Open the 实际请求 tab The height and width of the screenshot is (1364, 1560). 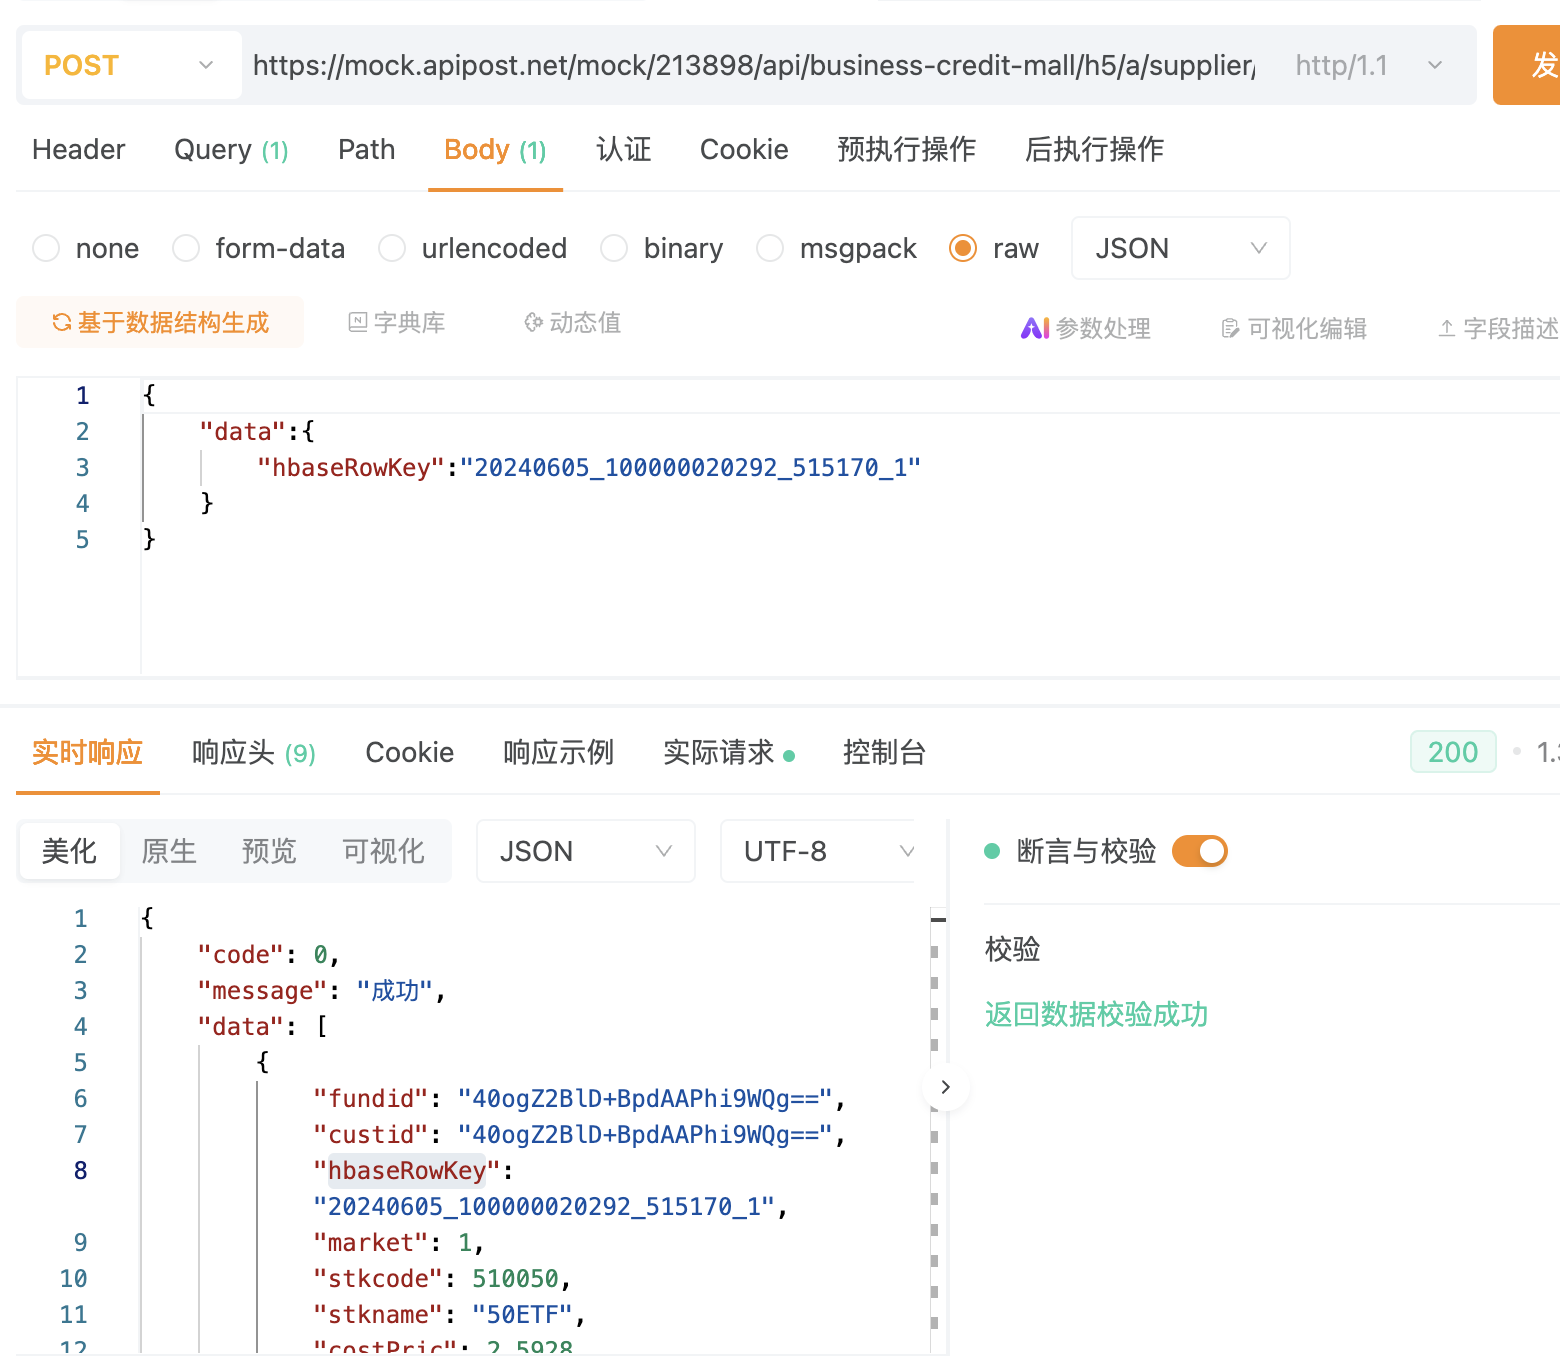[x=729, y=753]
